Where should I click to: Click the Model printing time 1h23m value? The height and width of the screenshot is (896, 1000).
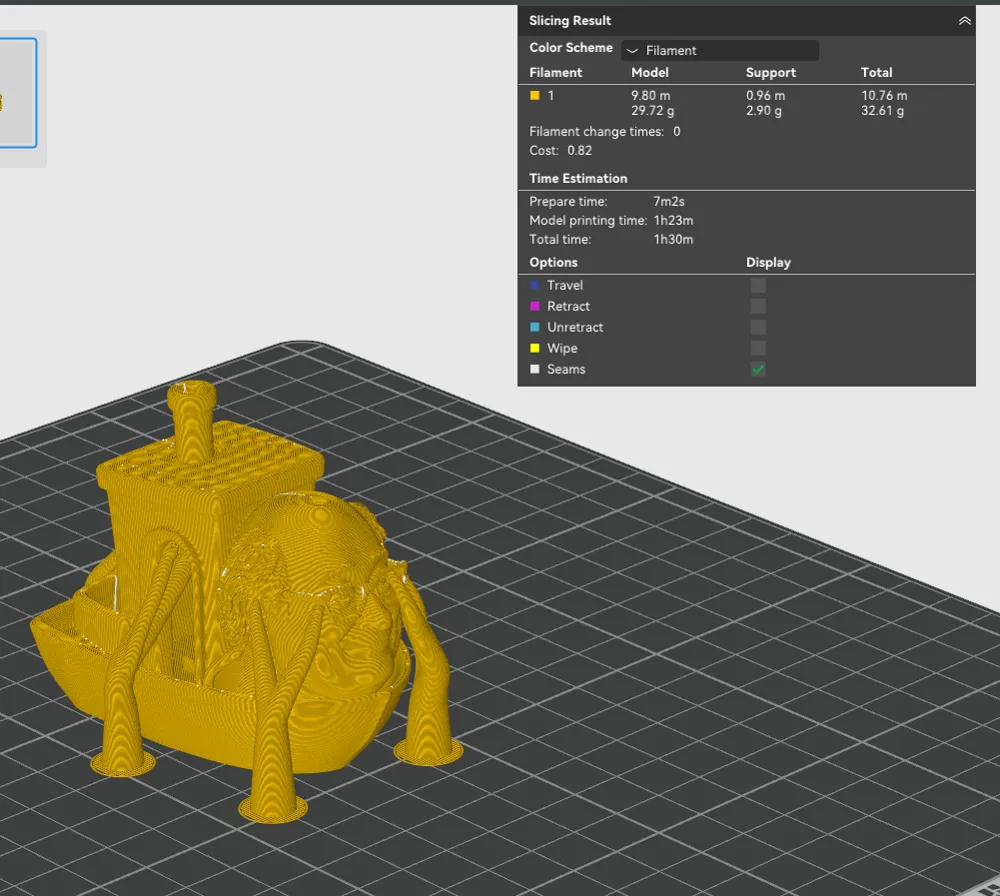pos(673,221)
